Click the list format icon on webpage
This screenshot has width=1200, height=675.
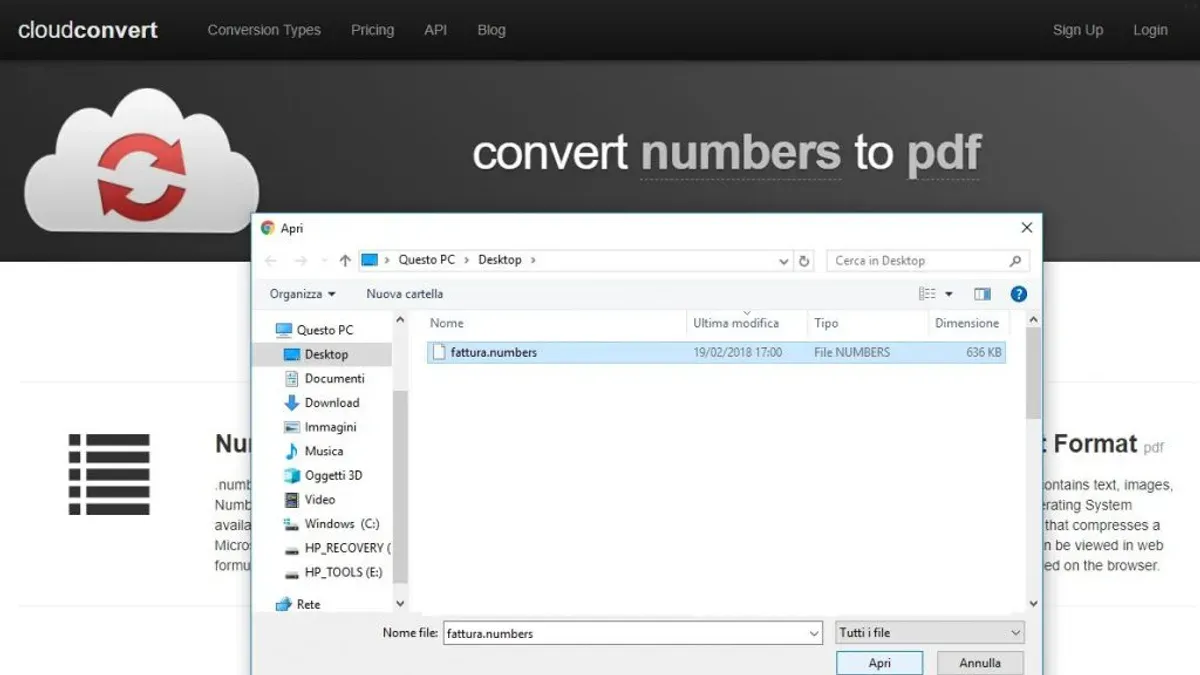pos(109,475)
